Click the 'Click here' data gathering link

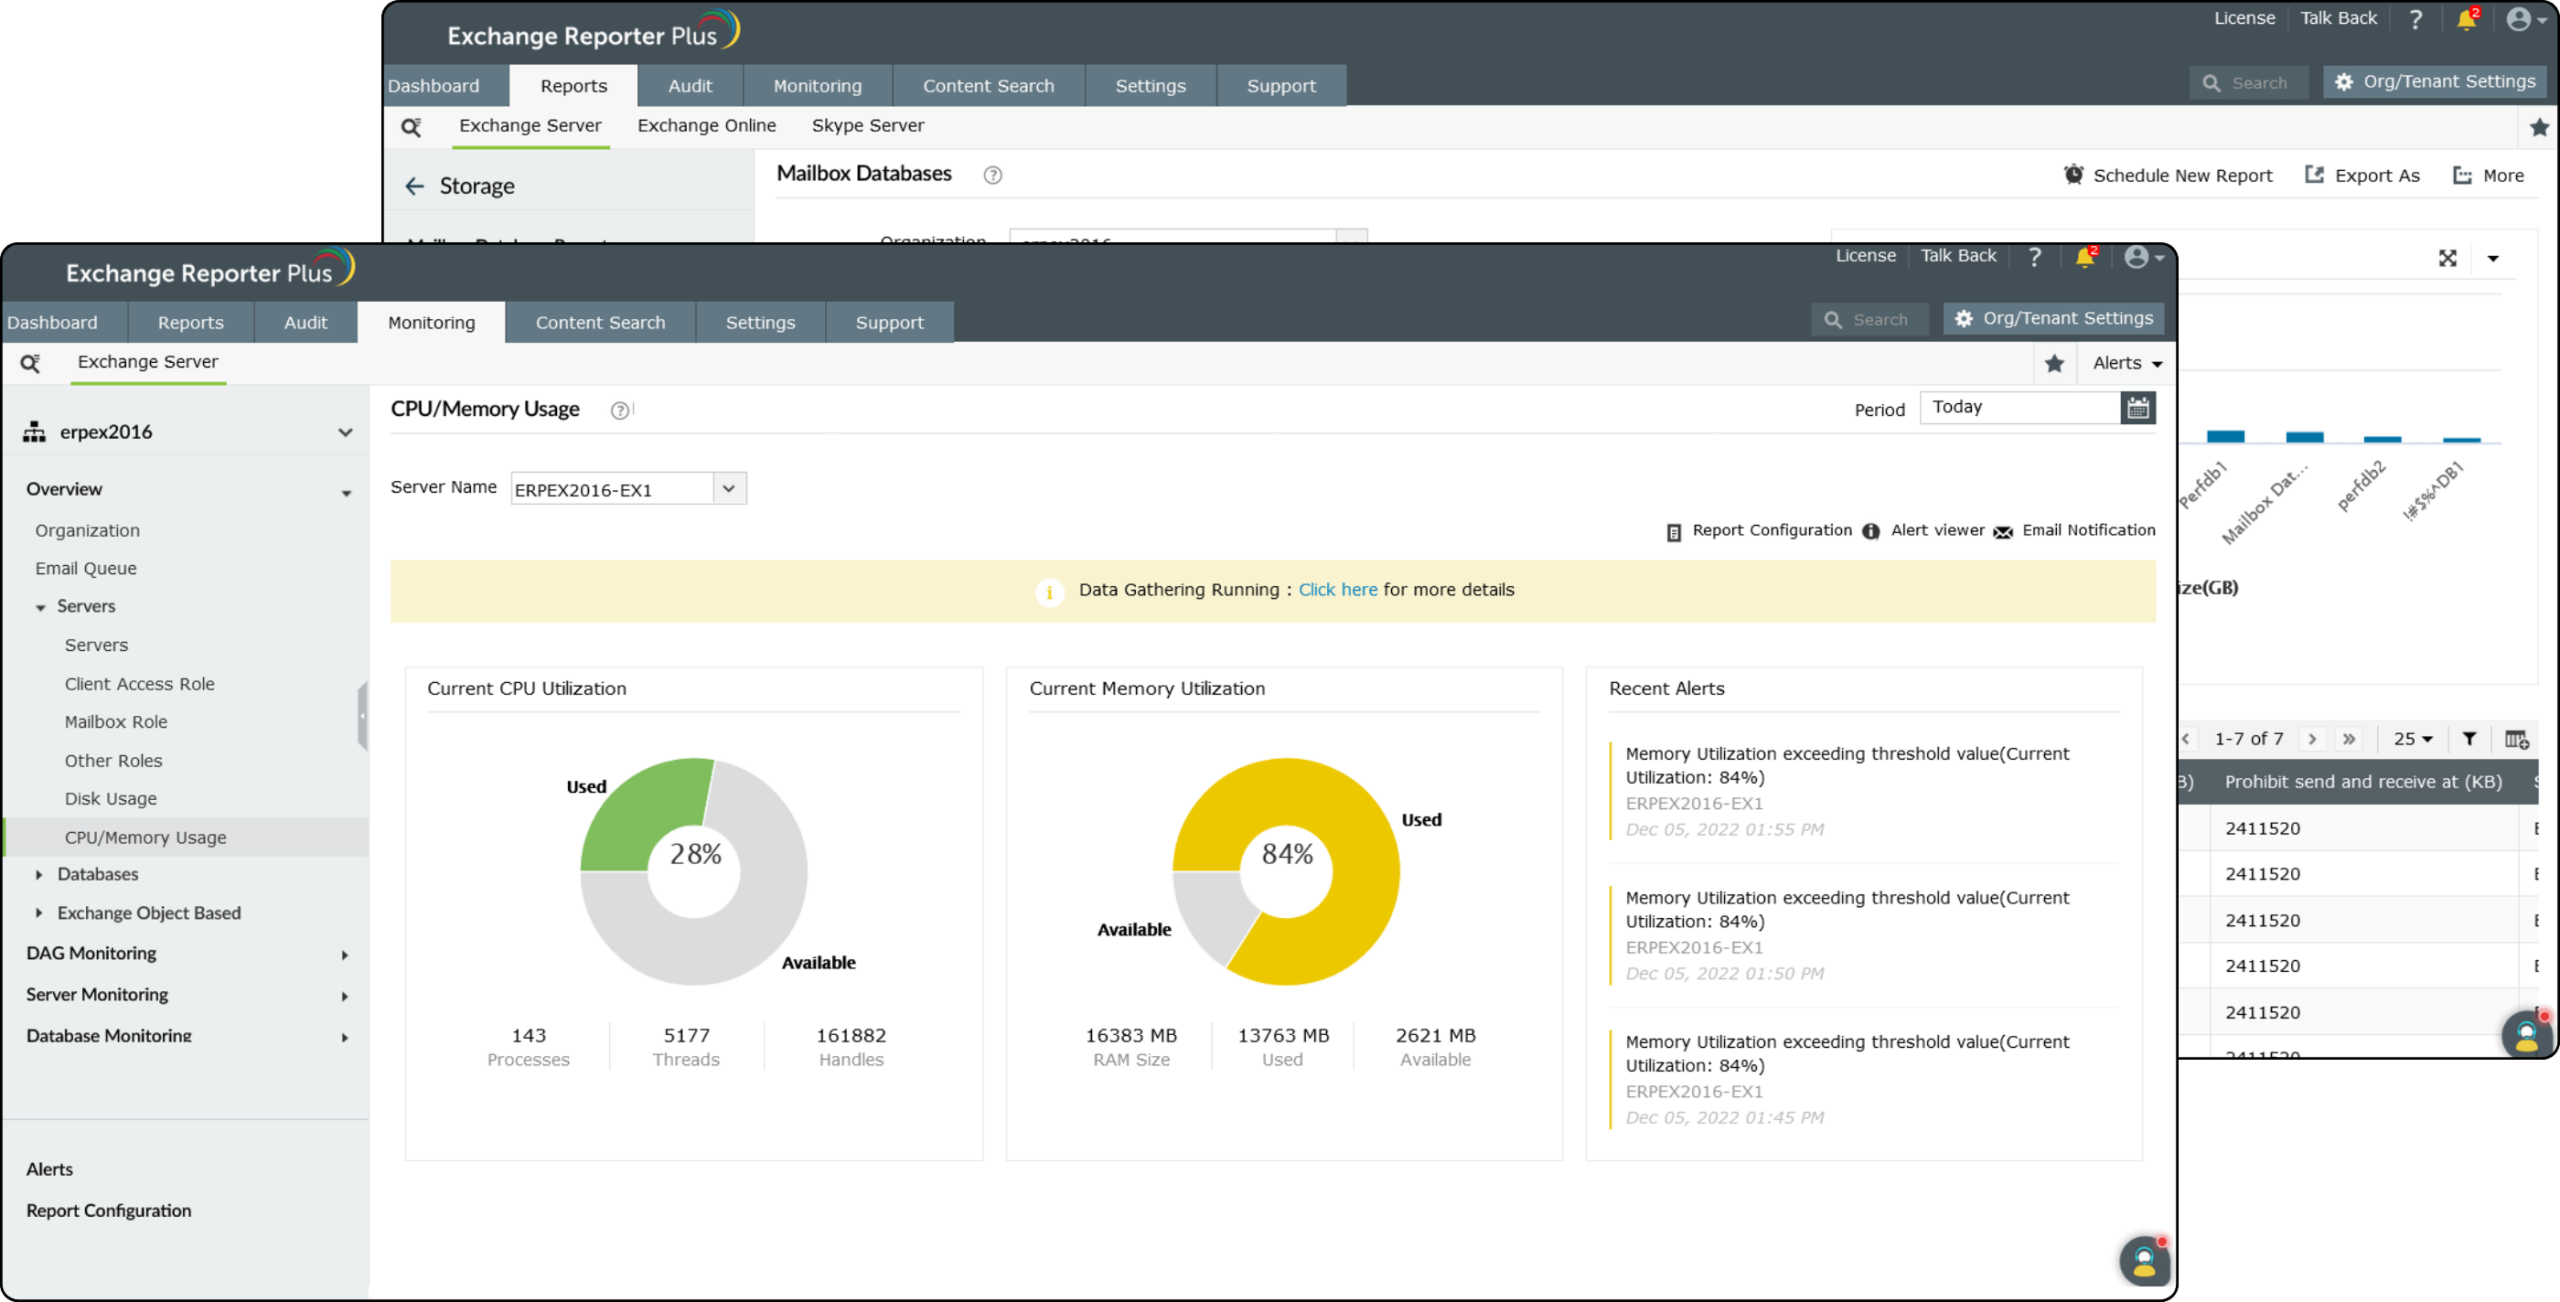(1337, 590)
